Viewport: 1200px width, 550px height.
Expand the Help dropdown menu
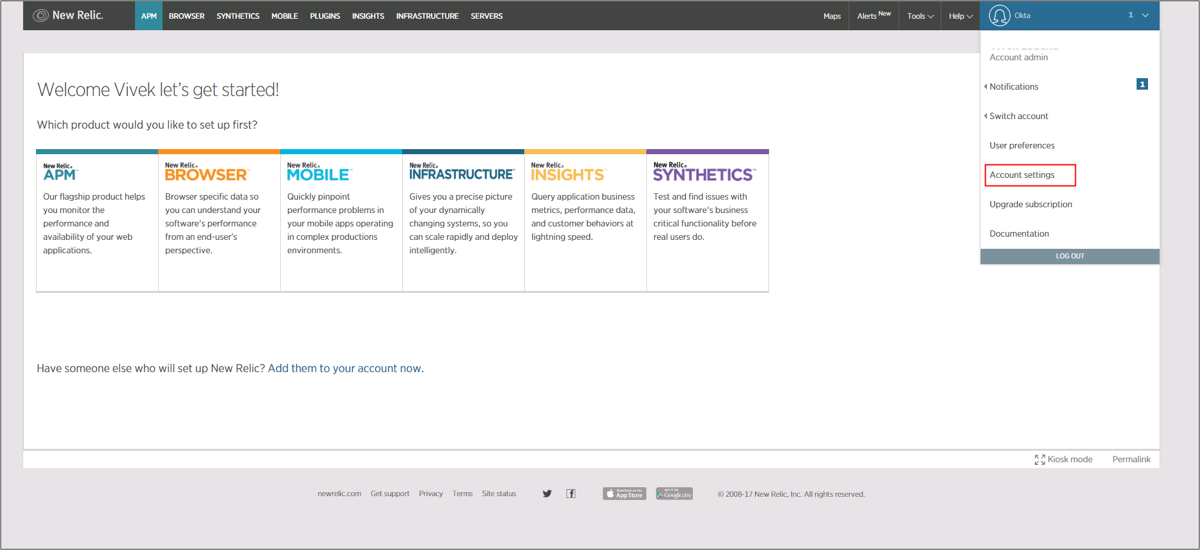tap(960, 16)
